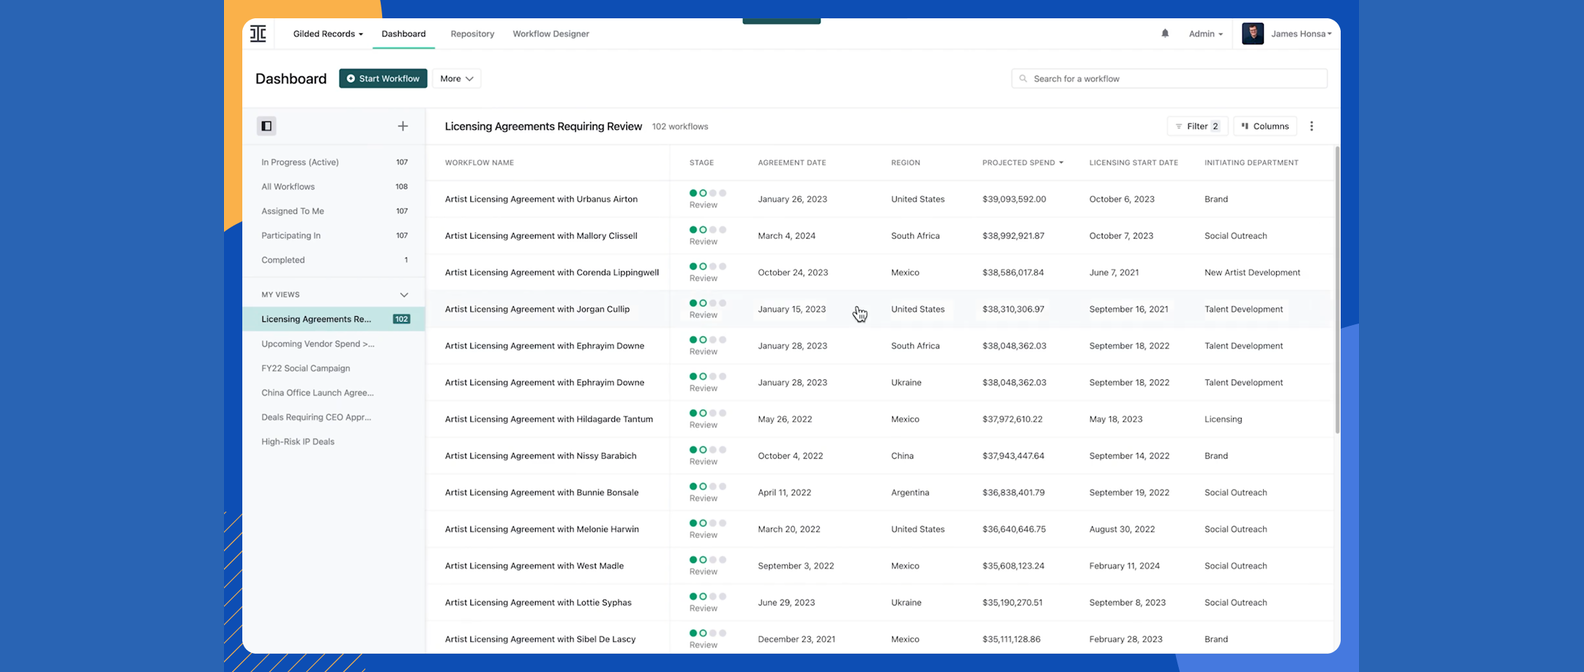Viewport: 1584px width, 672px height.
Task: Sort by Projected Spend column header
Action: click(1023, 162)
